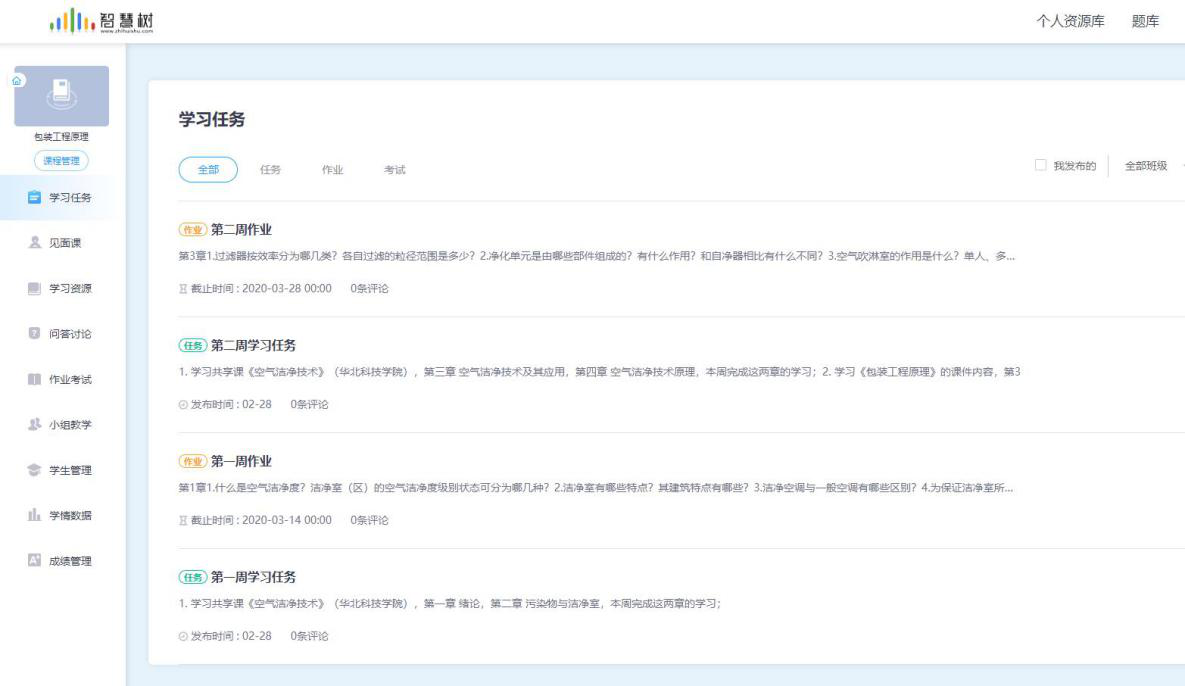Open 见面课 via its sidebar icon
The height and width of the screenshot is (686, 1185).
(x=34, y=243)
